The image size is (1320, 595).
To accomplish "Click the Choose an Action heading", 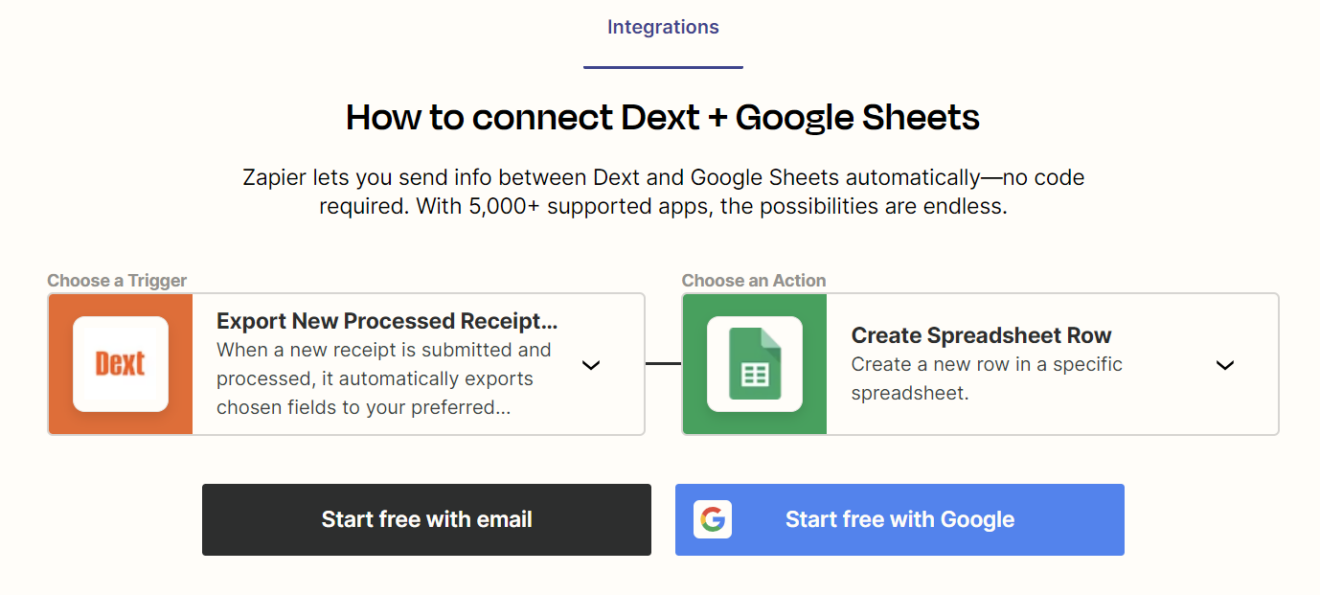I will 753,281.
